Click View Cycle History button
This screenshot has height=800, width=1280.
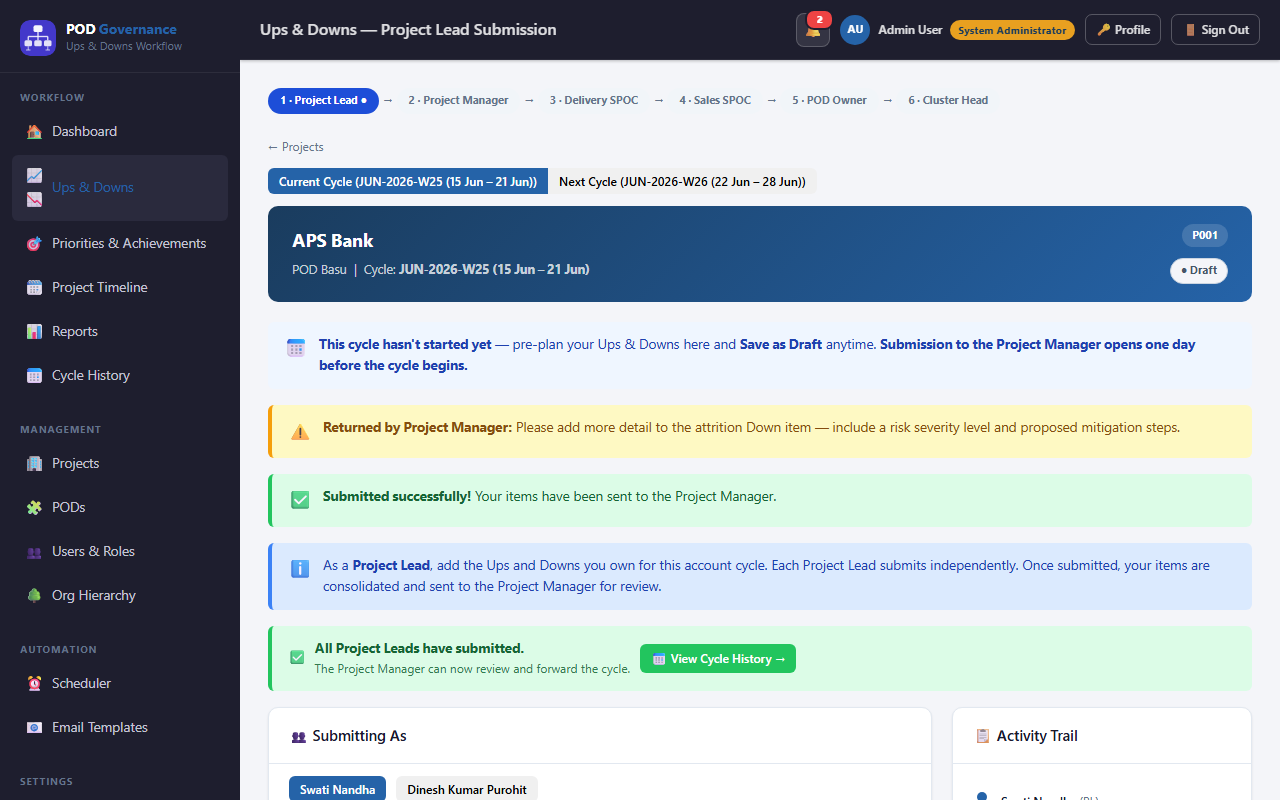(x=718, y=659)
